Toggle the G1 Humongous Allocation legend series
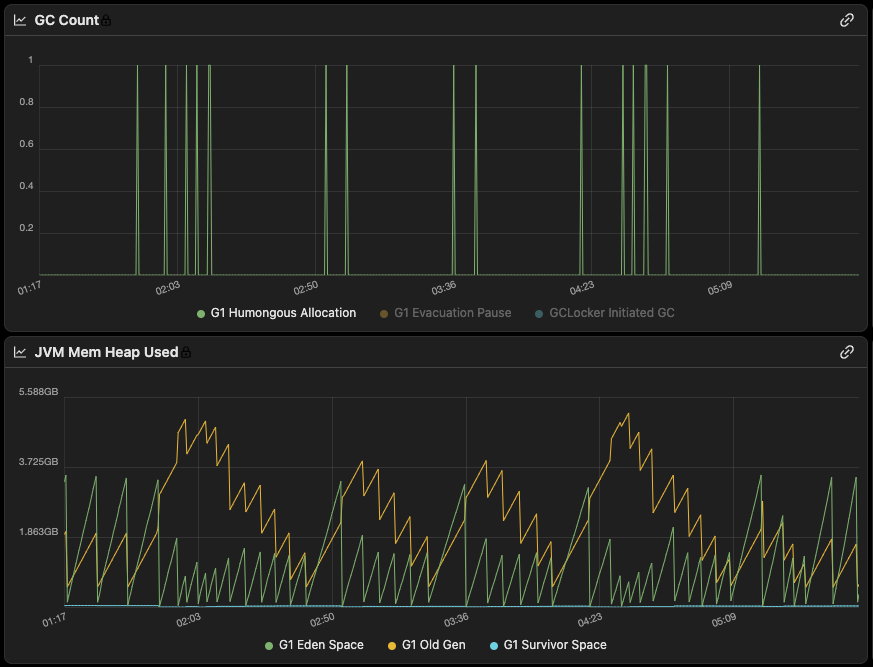The width and height of the screenshot is (873, 667). (x=277, y=313)
